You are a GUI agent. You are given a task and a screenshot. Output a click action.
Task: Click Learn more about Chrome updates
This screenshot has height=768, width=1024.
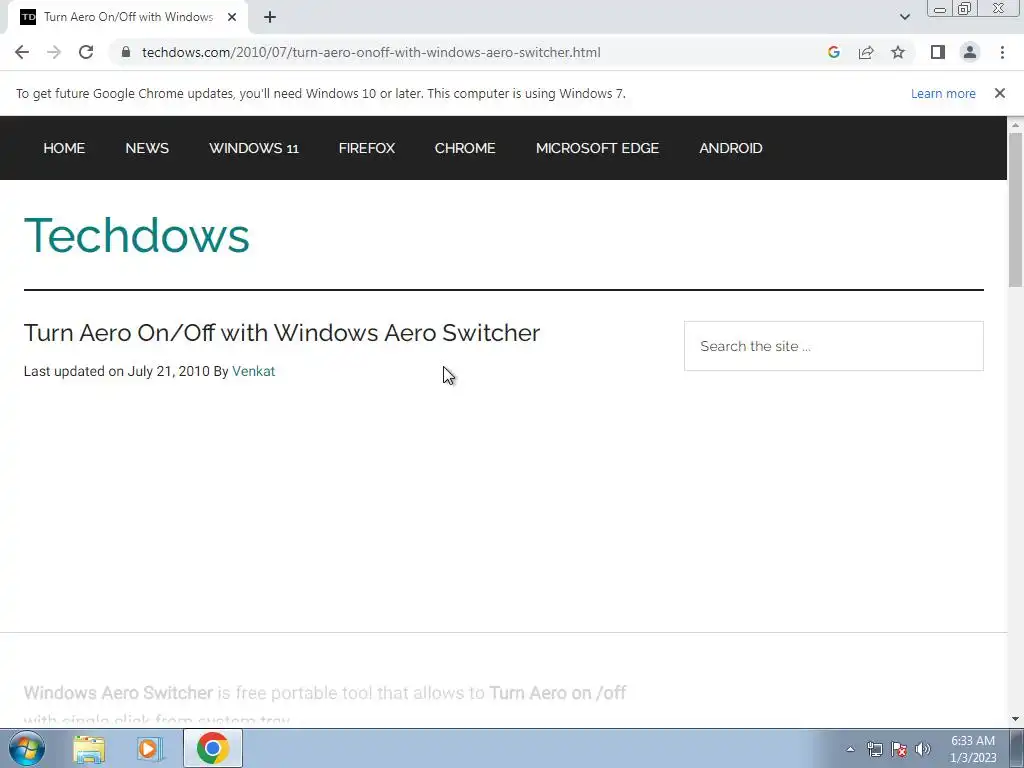coord(943,93)
